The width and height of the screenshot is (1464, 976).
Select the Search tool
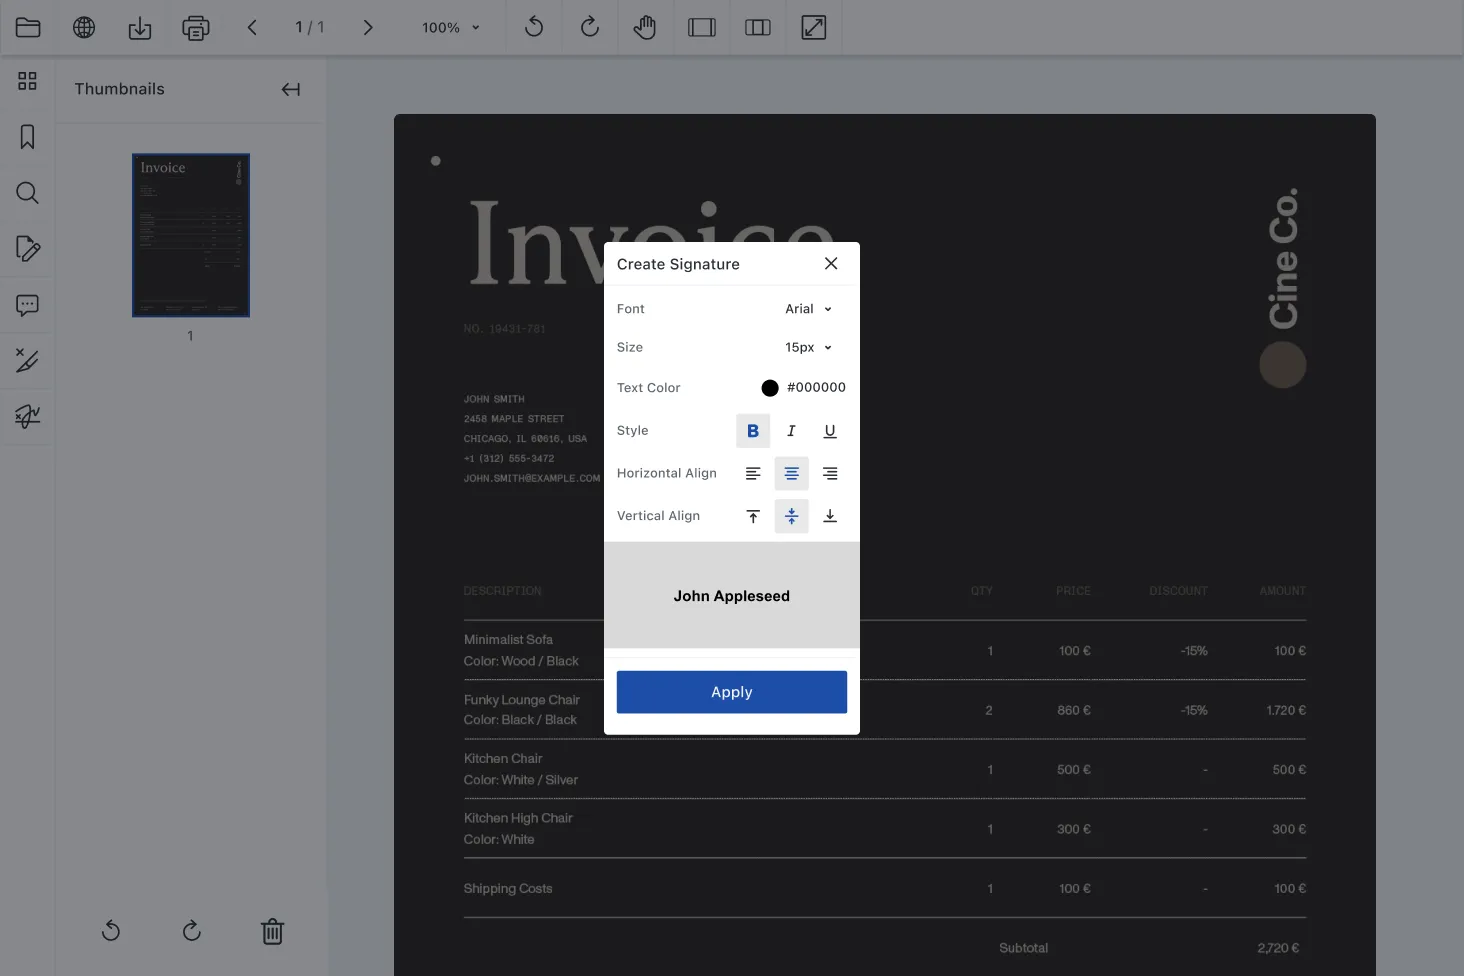pos(27,193)
